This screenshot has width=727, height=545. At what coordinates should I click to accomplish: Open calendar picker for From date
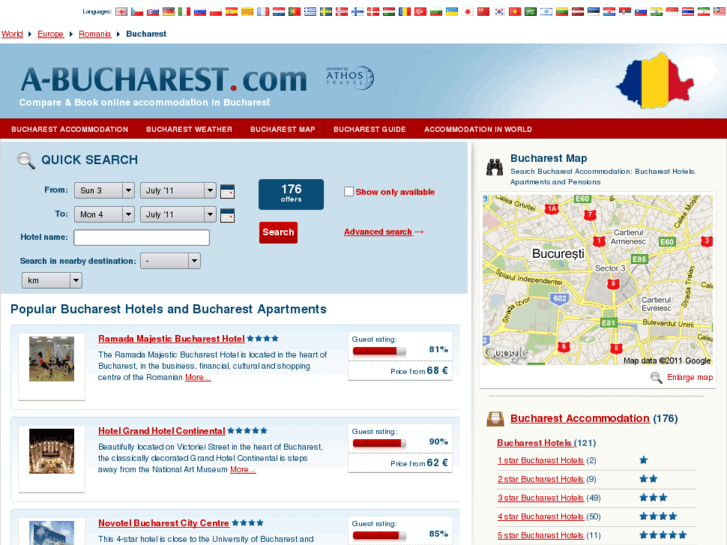click(227, 191)
